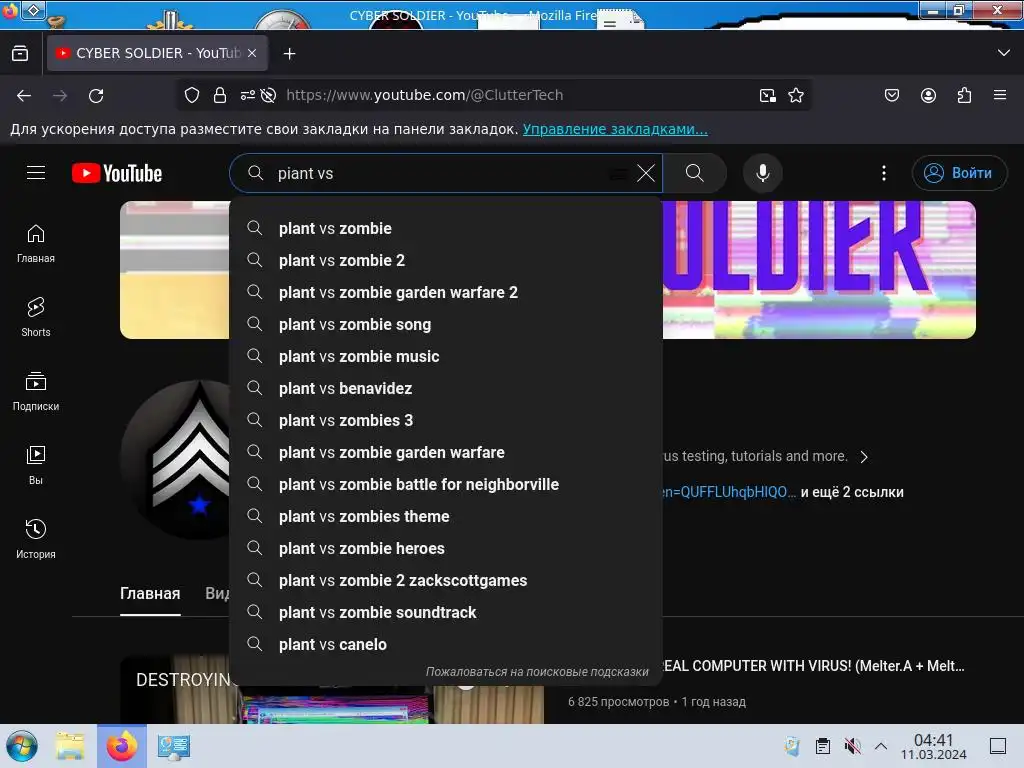Expand the list all tabs dropdown arrow

tap(1004, 53)
